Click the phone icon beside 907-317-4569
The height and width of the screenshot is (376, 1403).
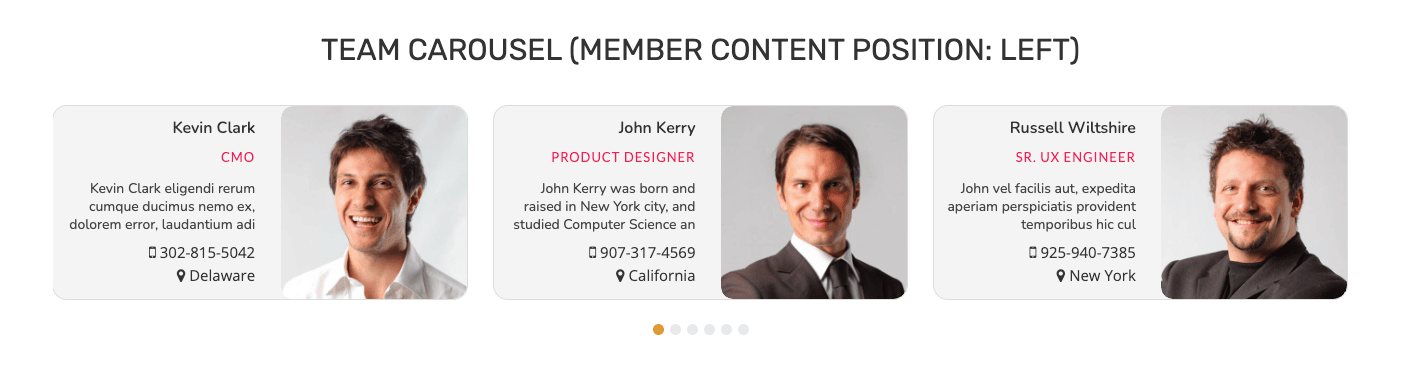[592, 253]
